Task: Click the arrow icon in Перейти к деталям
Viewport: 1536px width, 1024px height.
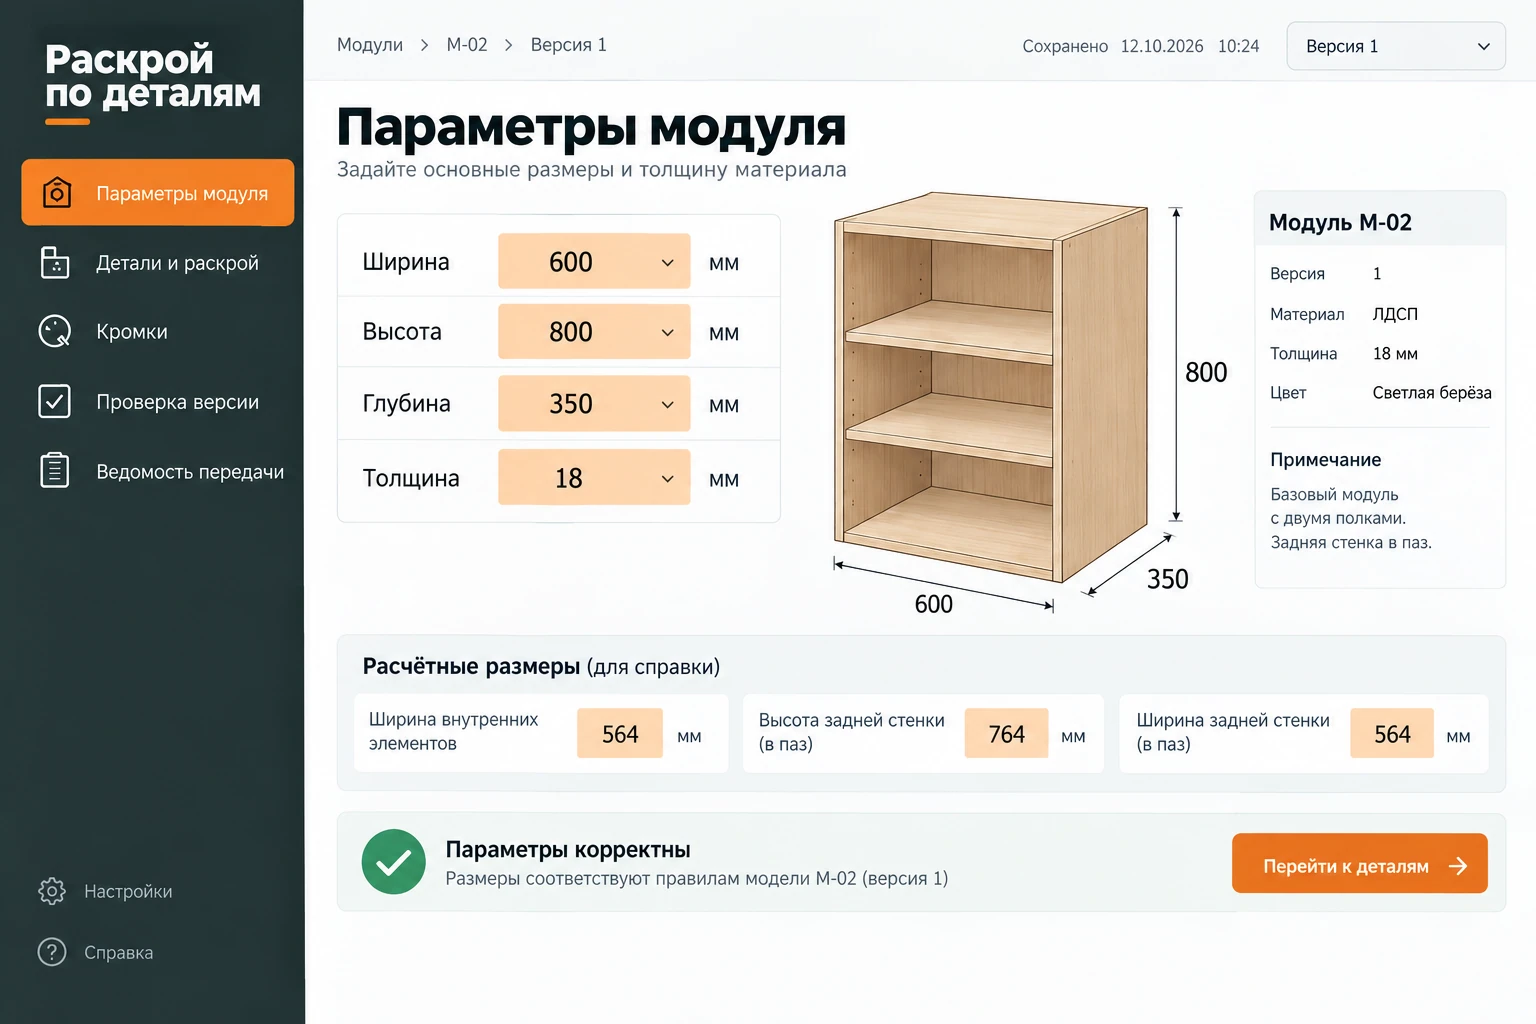Action: [x=1458, y=866]
